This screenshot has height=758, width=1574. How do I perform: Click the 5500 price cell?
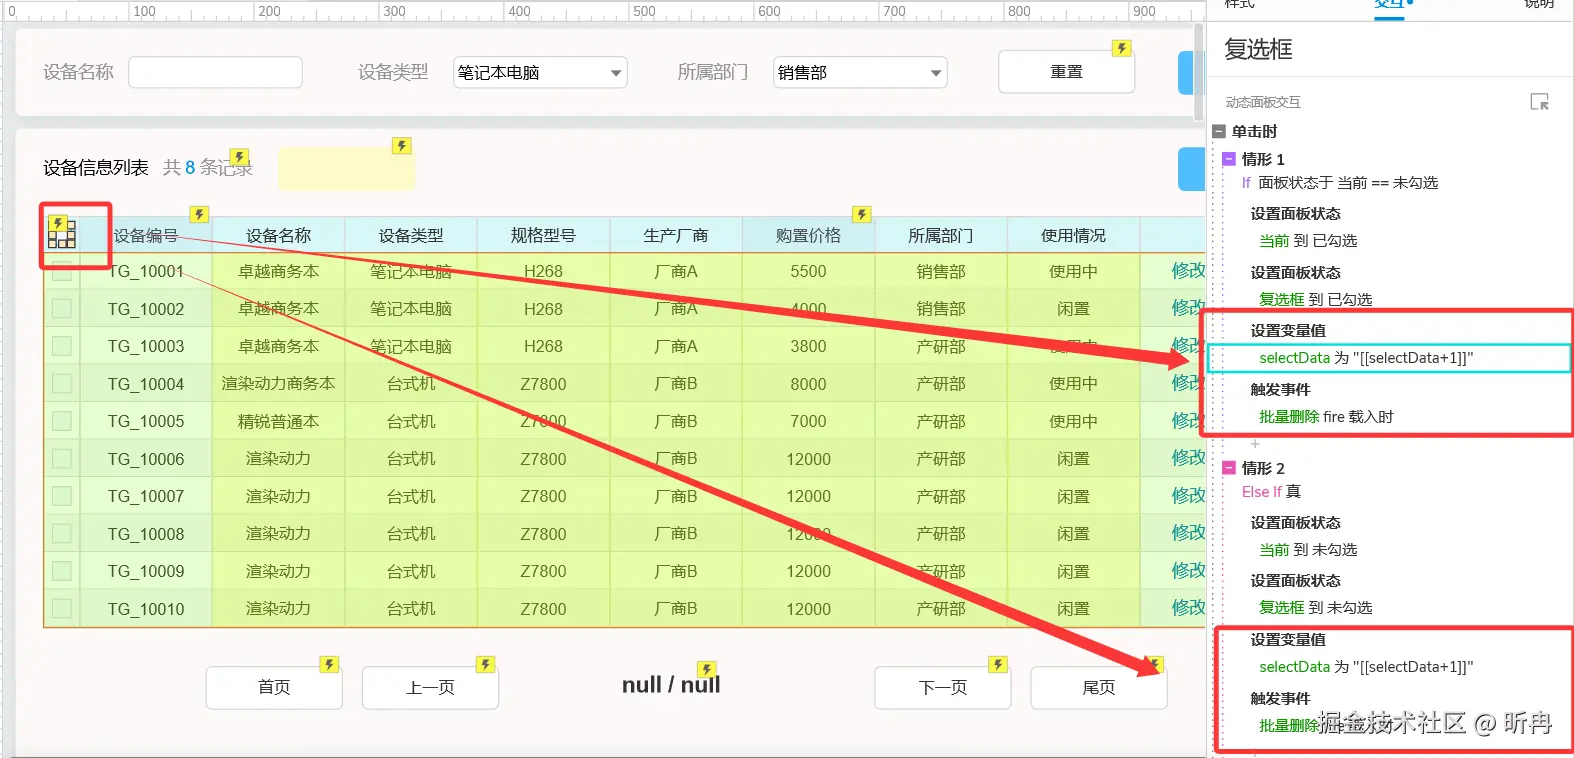point(808,271)
